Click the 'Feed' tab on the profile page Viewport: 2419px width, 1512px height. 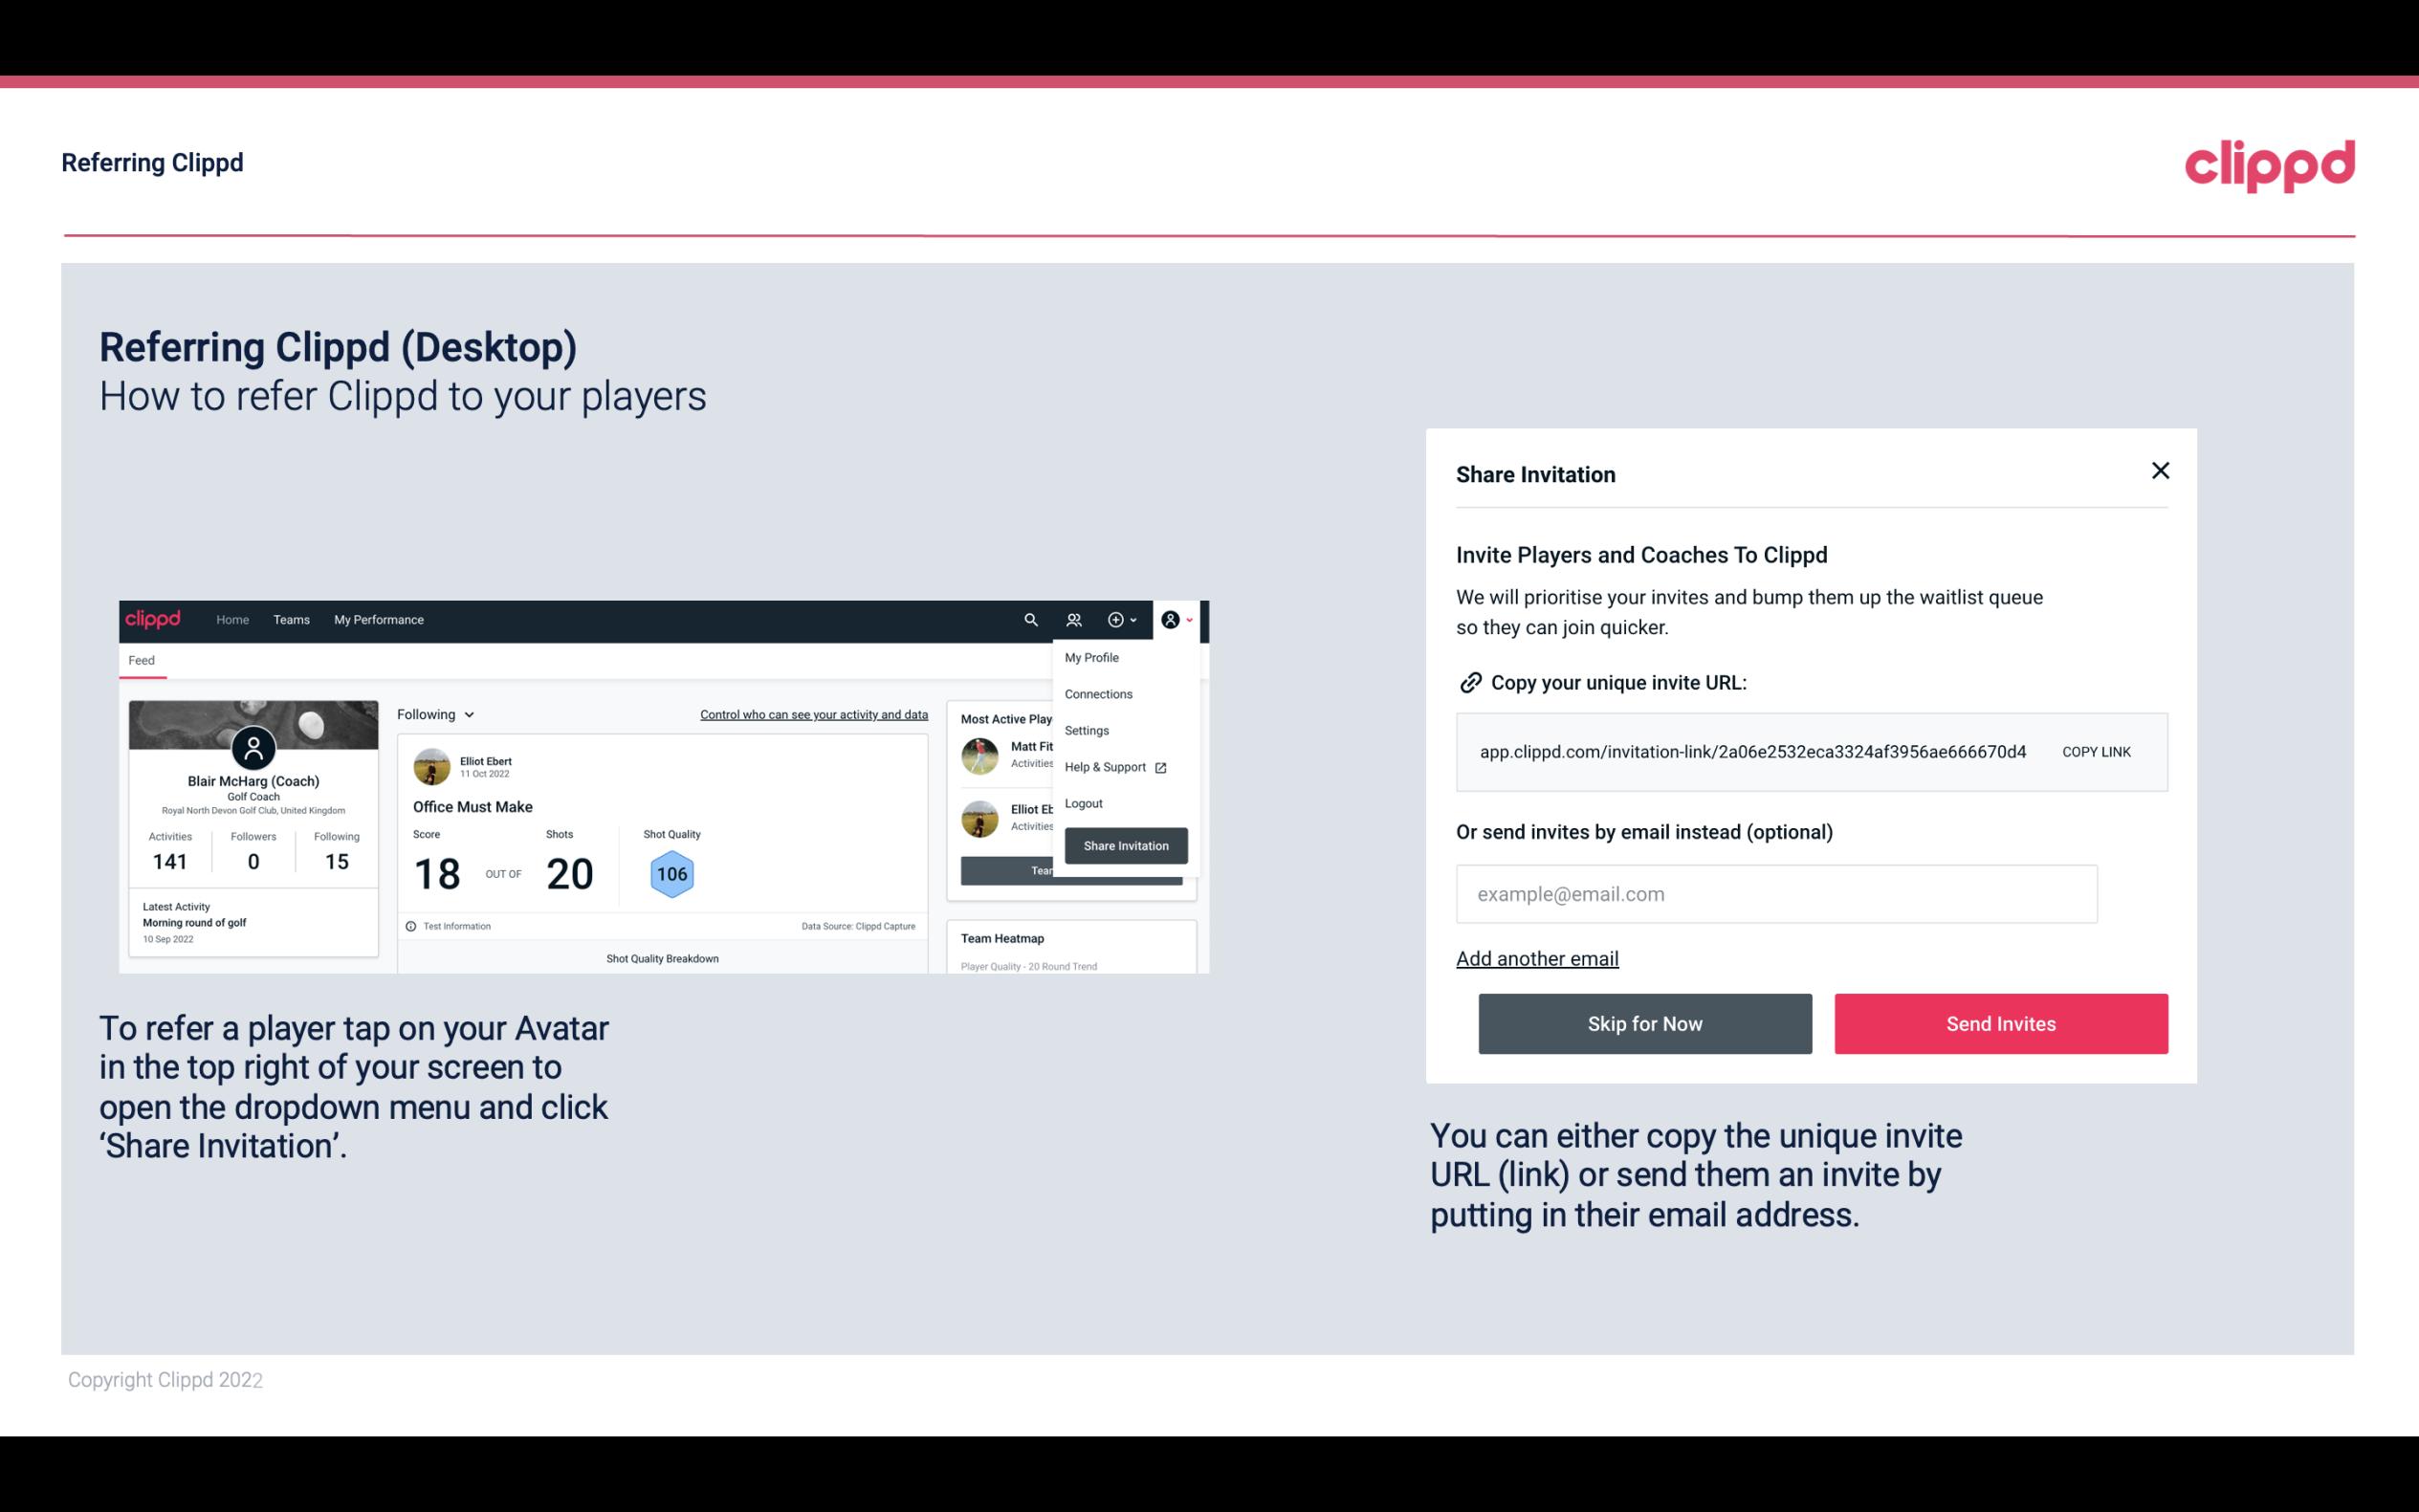click(x=141, y=660)
